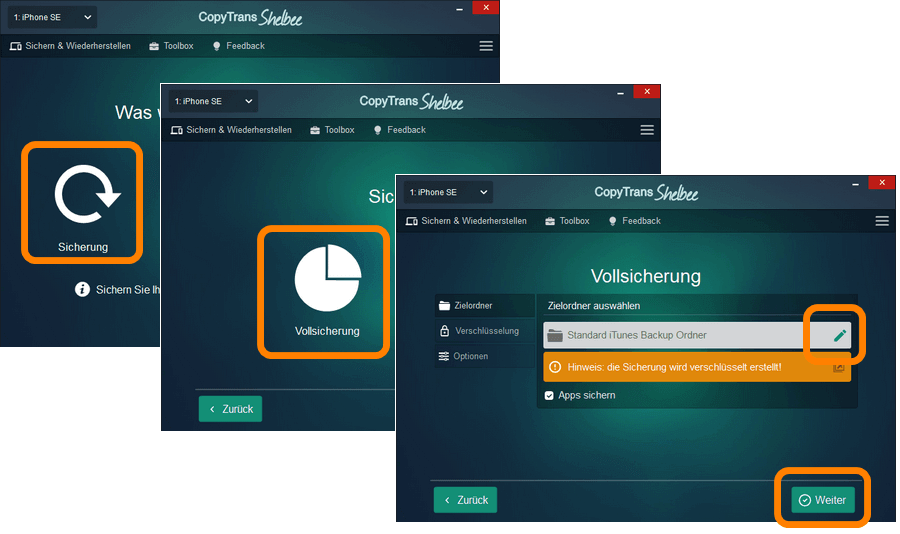The width and height of the screenshot is (900, 534).
Task: Click Zurück button in front window
Action: click(465, 500)
